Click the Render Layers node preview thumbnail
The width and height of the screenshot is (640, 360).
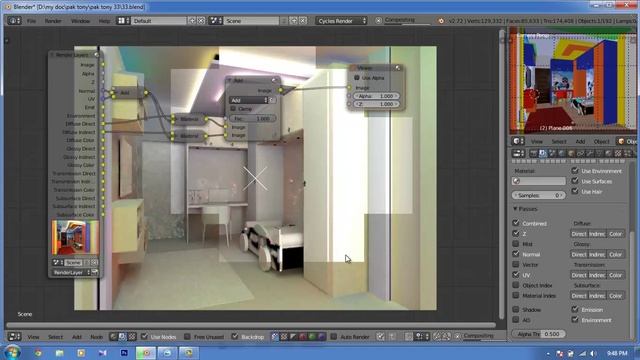tap(75, 237)
